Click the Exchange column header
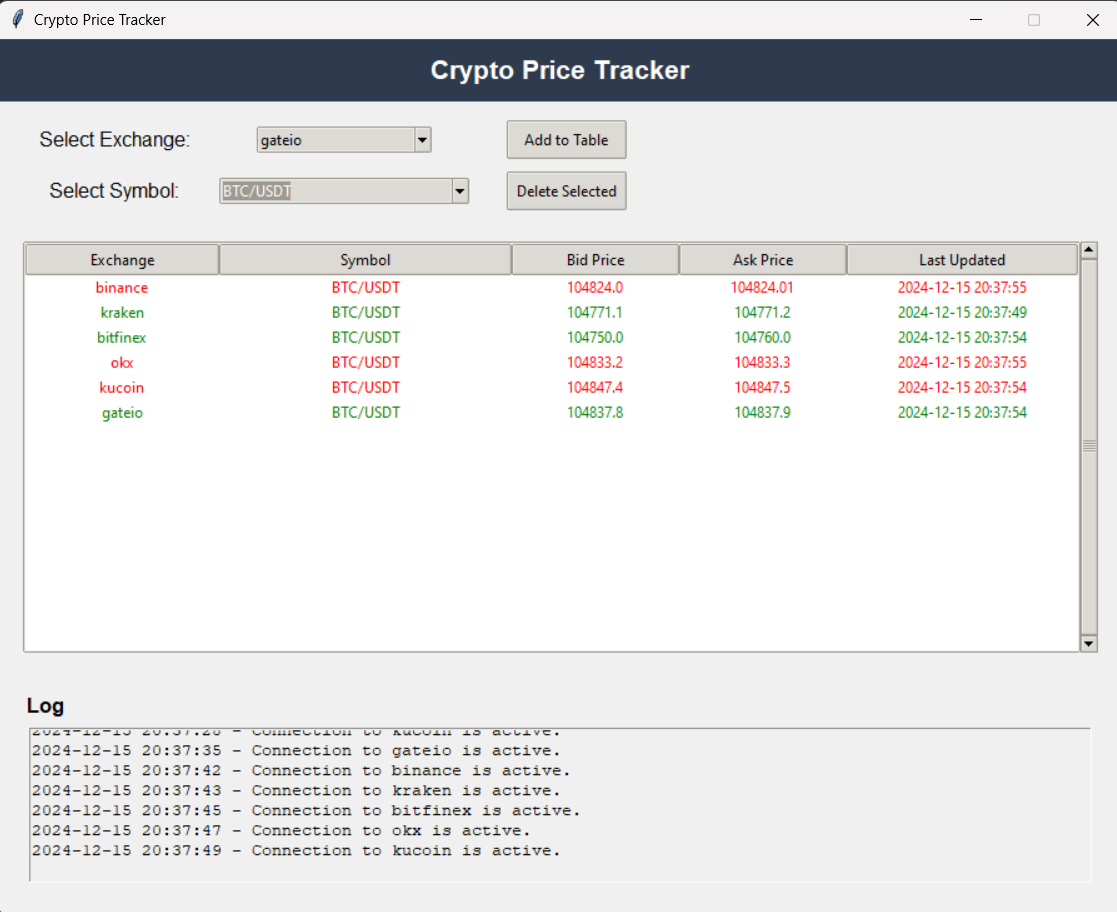The width and height of the screenshot is (1117, 912). point(121,259)
